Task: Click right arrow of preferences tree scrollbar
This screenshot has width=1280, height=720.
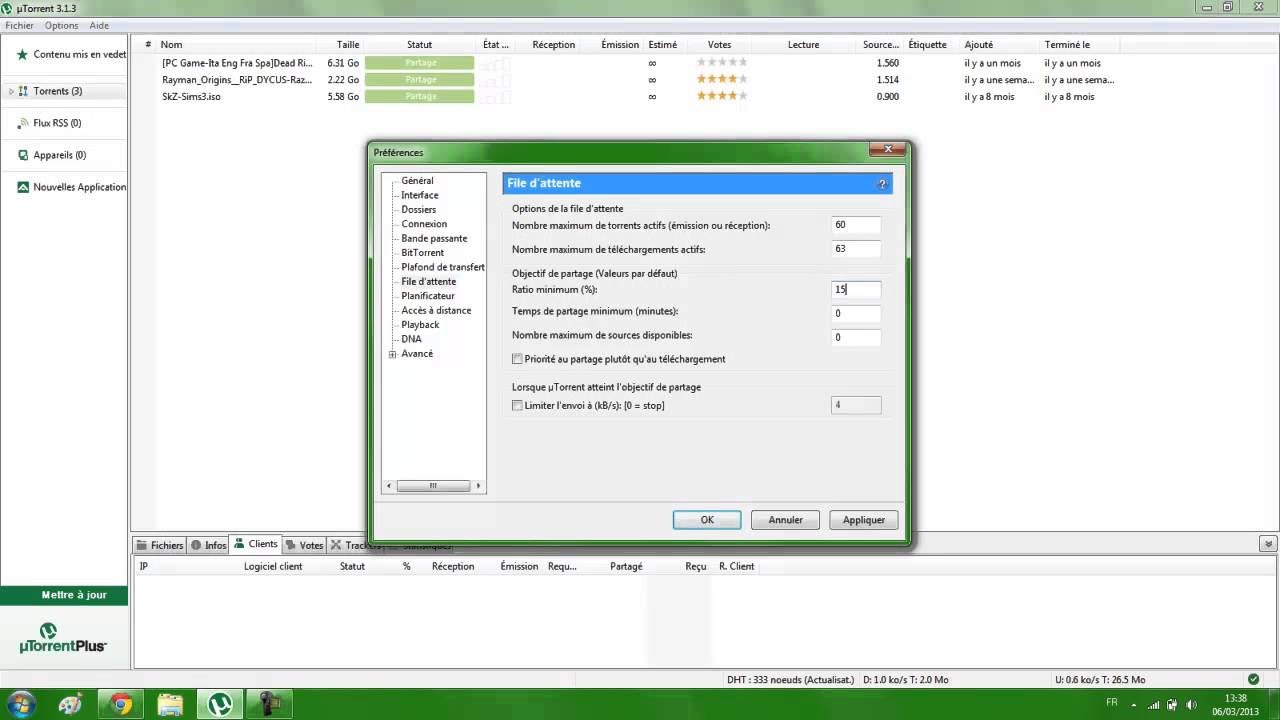Action: 478,486
